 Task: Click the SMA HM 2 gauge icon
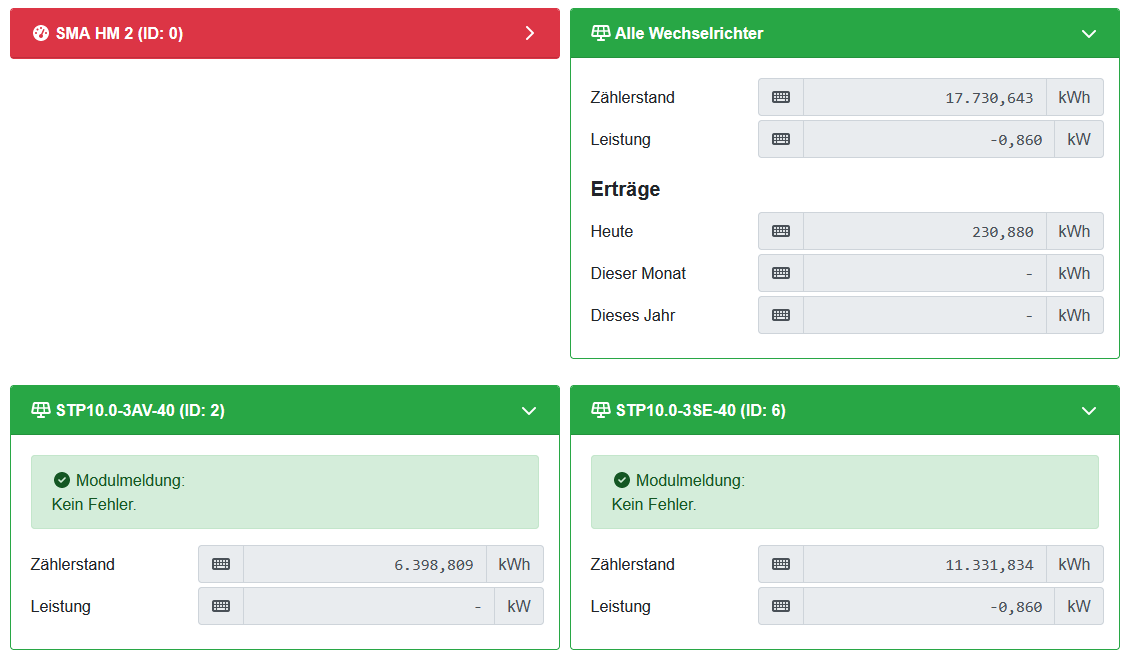click(41, 33)
